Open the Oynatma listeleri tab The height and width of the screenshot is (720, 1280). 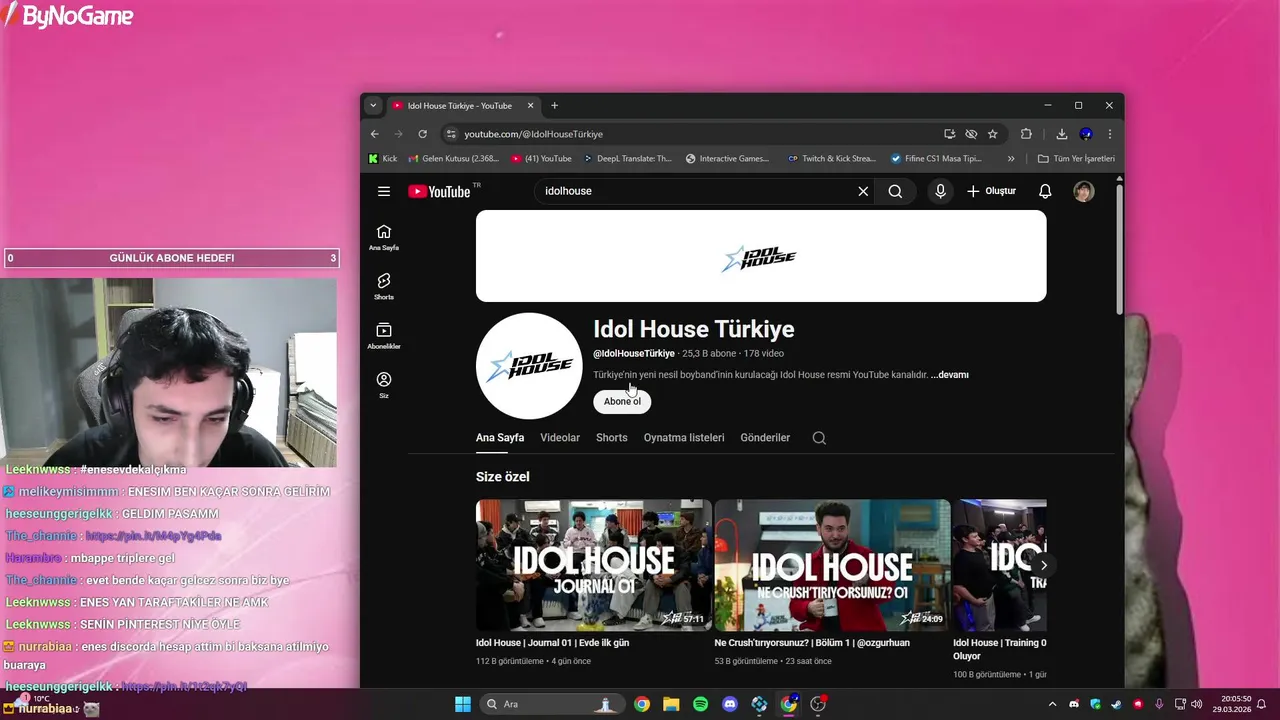(x=684, y=438)
